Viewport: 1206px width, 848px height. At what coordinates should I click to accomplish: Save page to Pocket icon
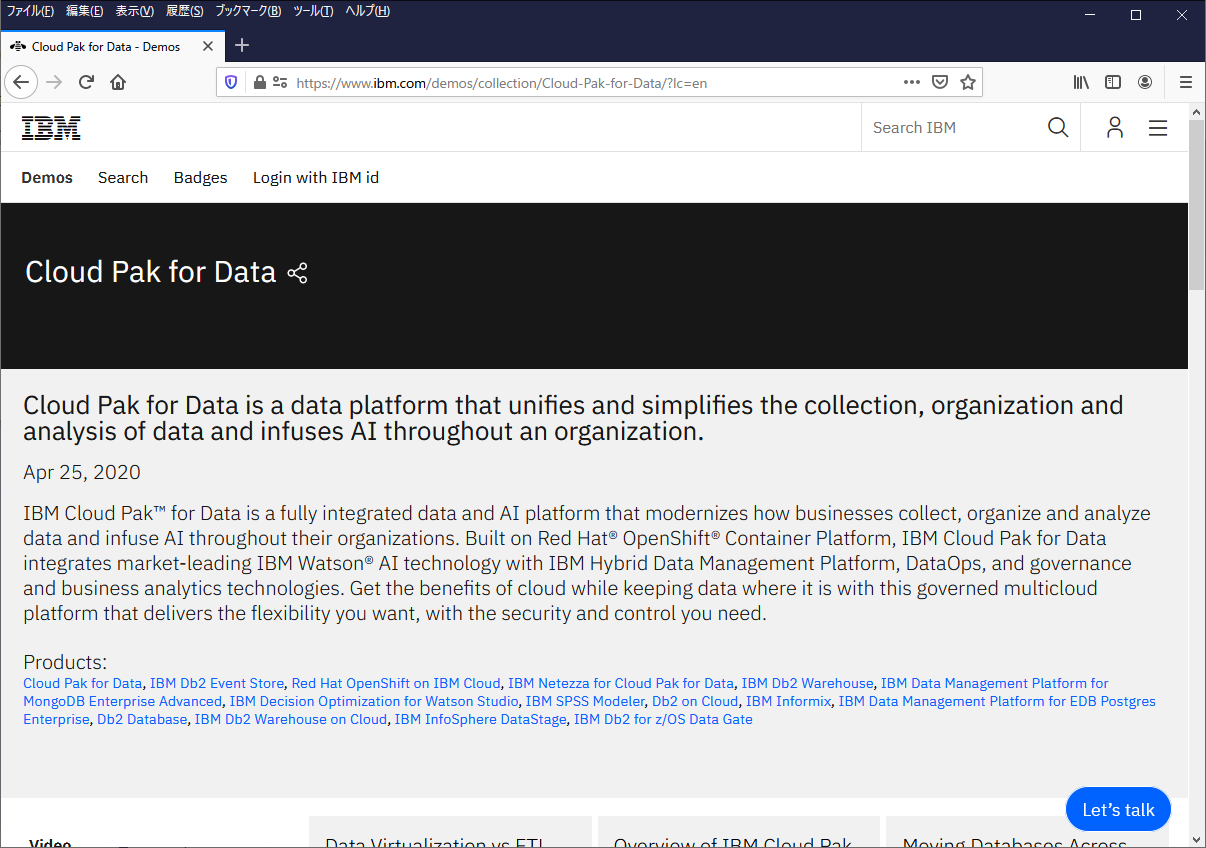pos(940,82)
